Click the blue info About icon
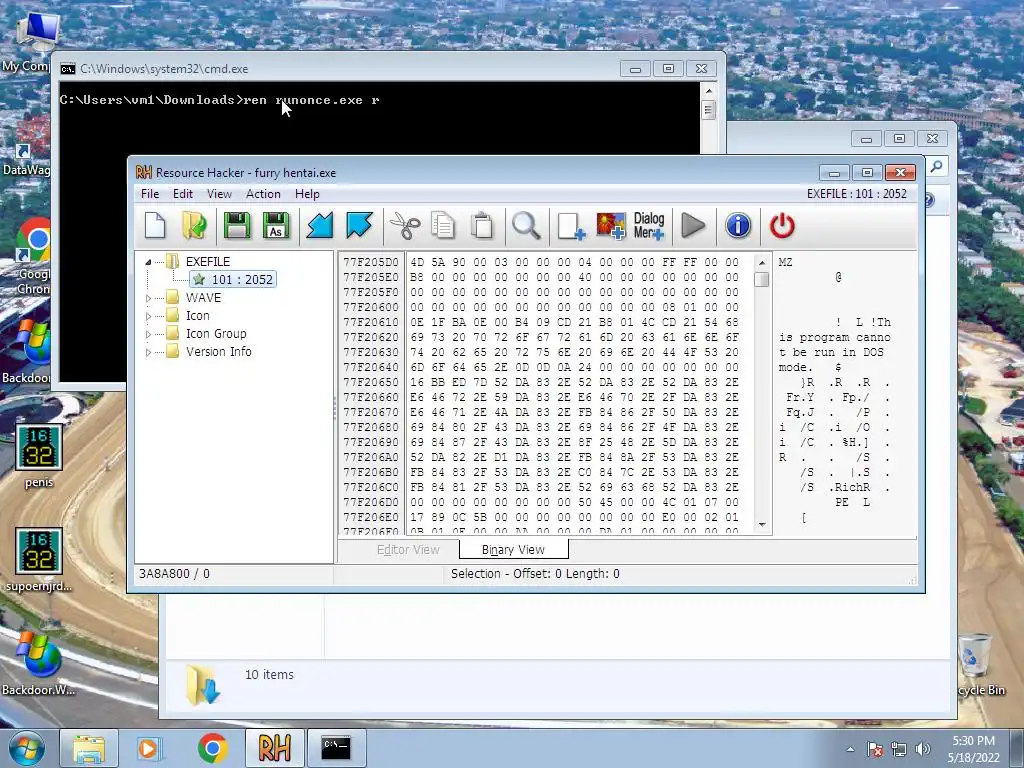1024x768 pixels. tap(738, 226)
